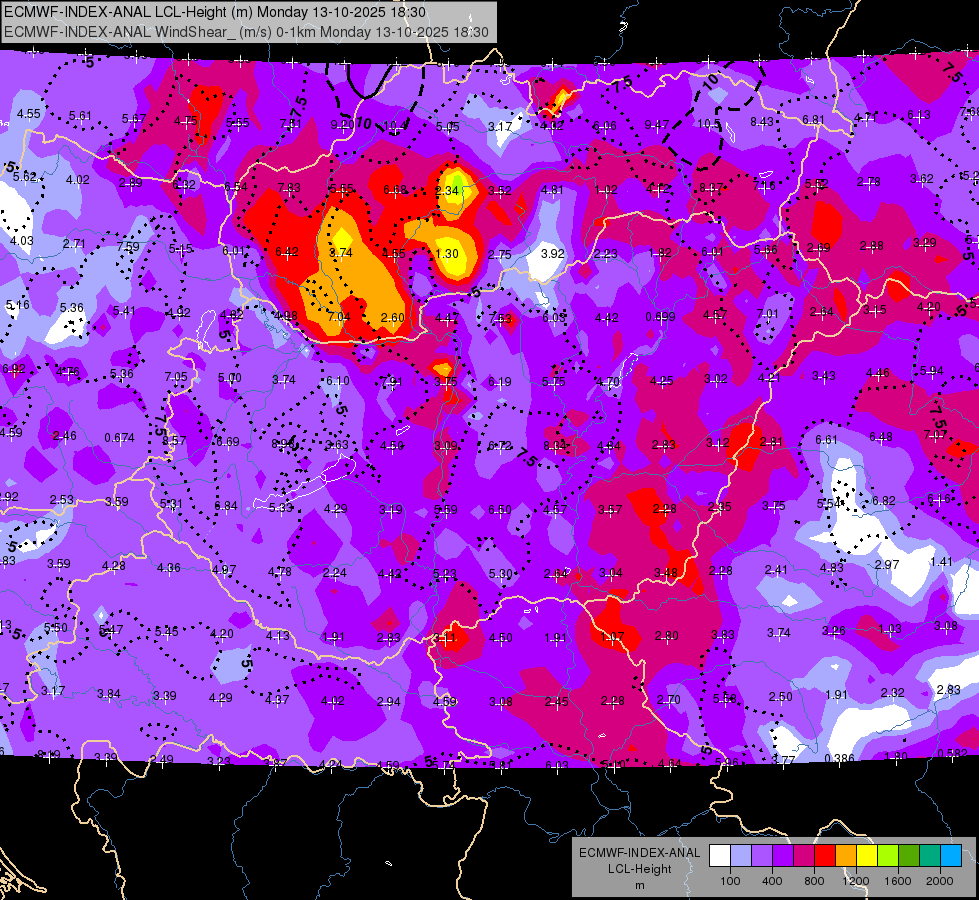Click the legend label 1200
The height and width of the screenshot is (900, 979).
tap(855, 881)
